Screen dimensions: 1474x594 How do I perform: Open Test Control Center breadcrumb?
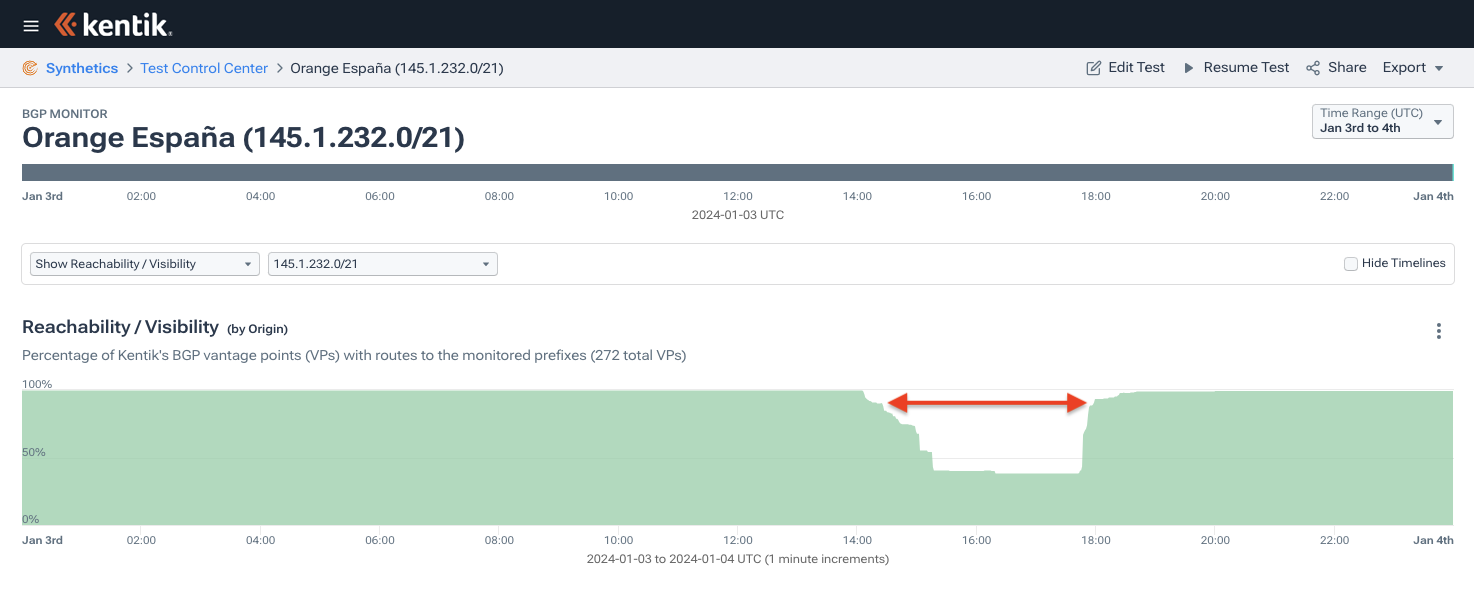click(x=204, y=68)
